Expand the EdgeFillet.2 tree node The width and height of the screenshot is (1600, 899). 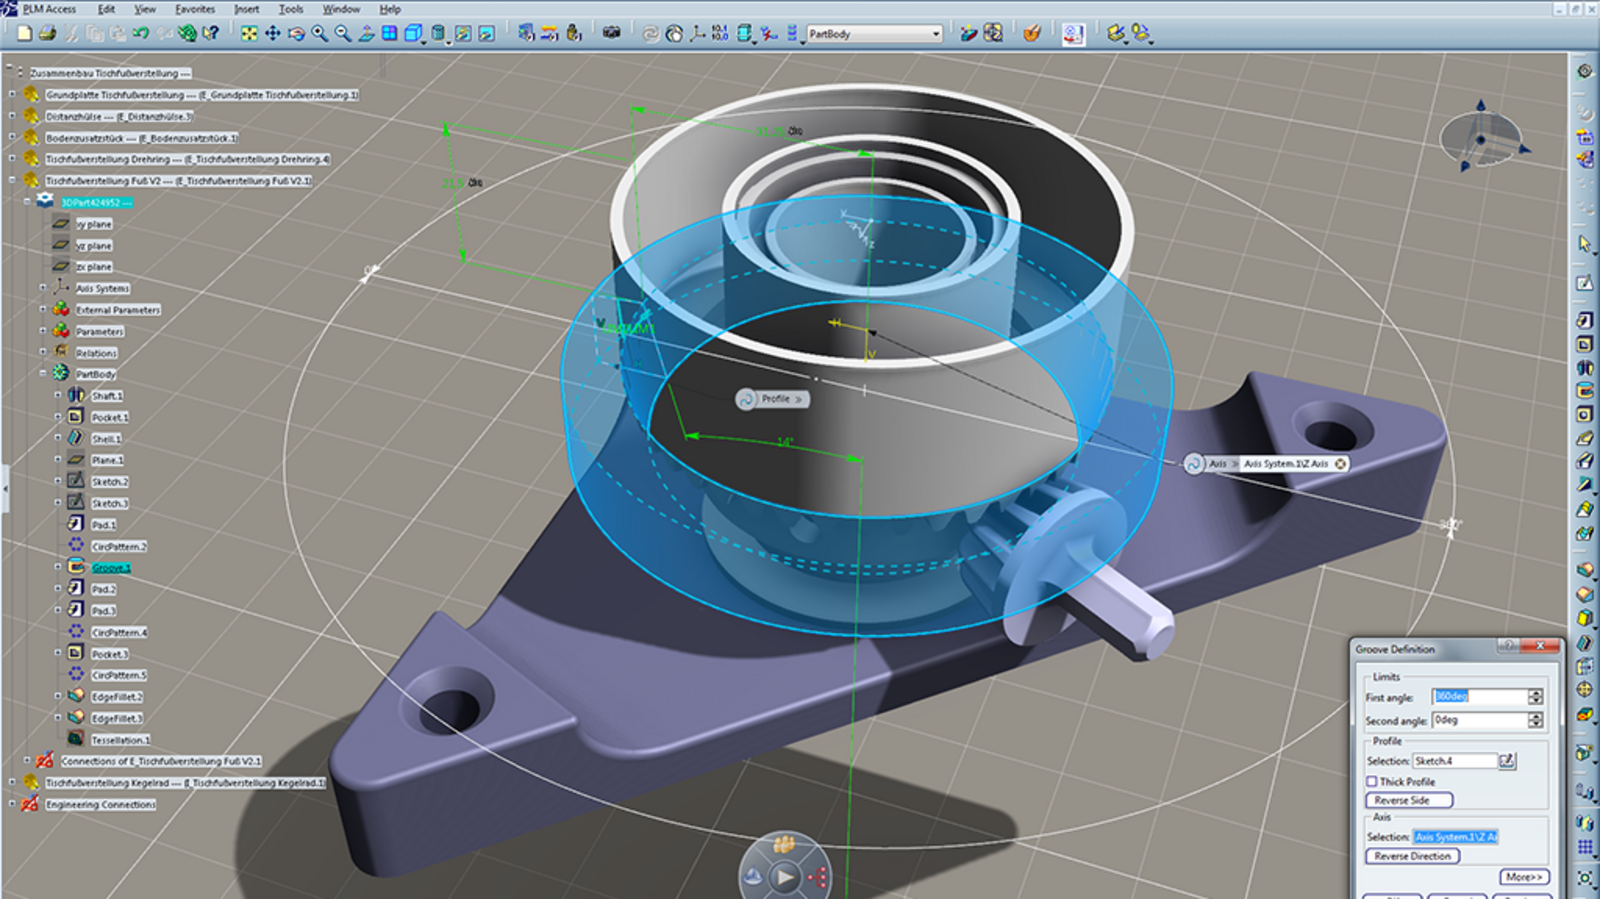point(58,696)
